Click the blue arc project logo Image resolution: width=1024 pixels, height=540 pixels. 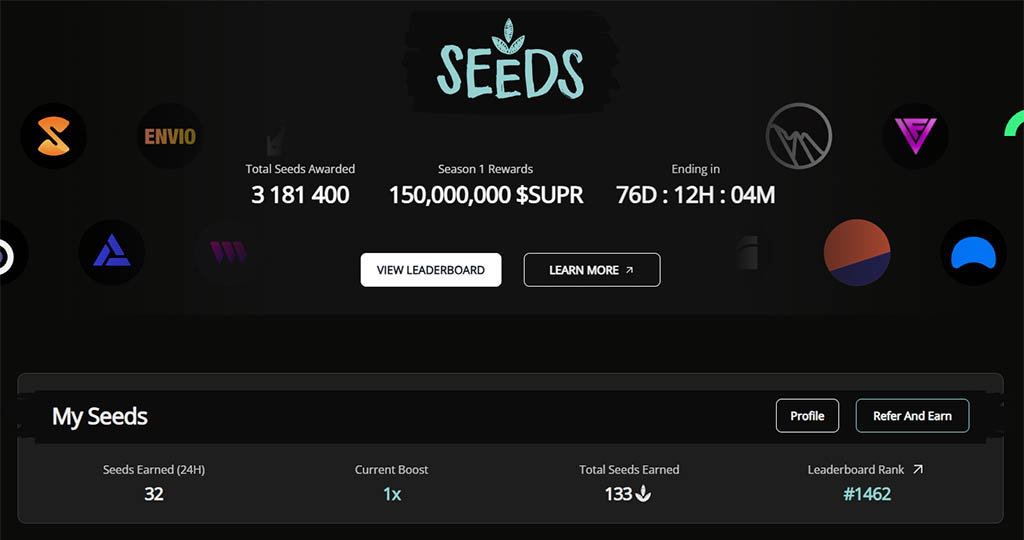coord(973,252)
